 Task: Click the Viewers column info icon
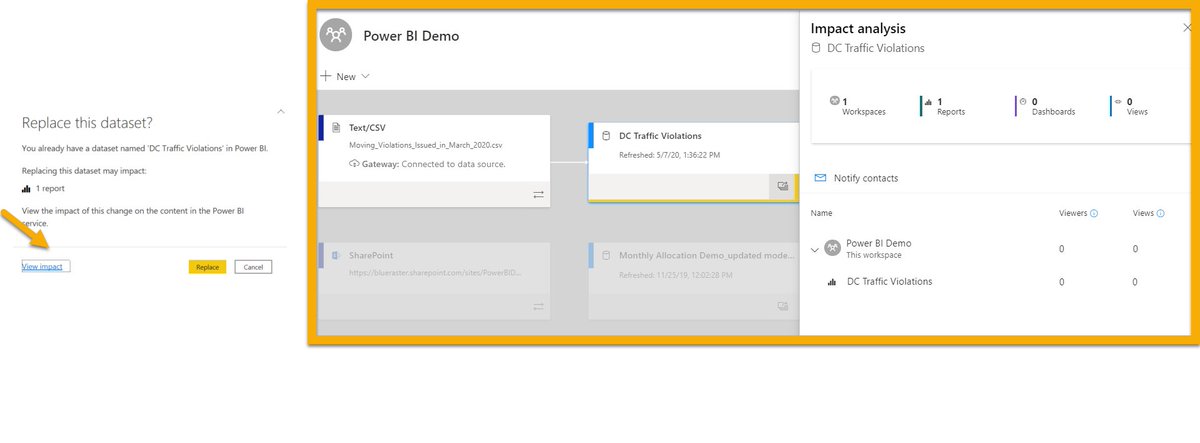click(1093, 213)
